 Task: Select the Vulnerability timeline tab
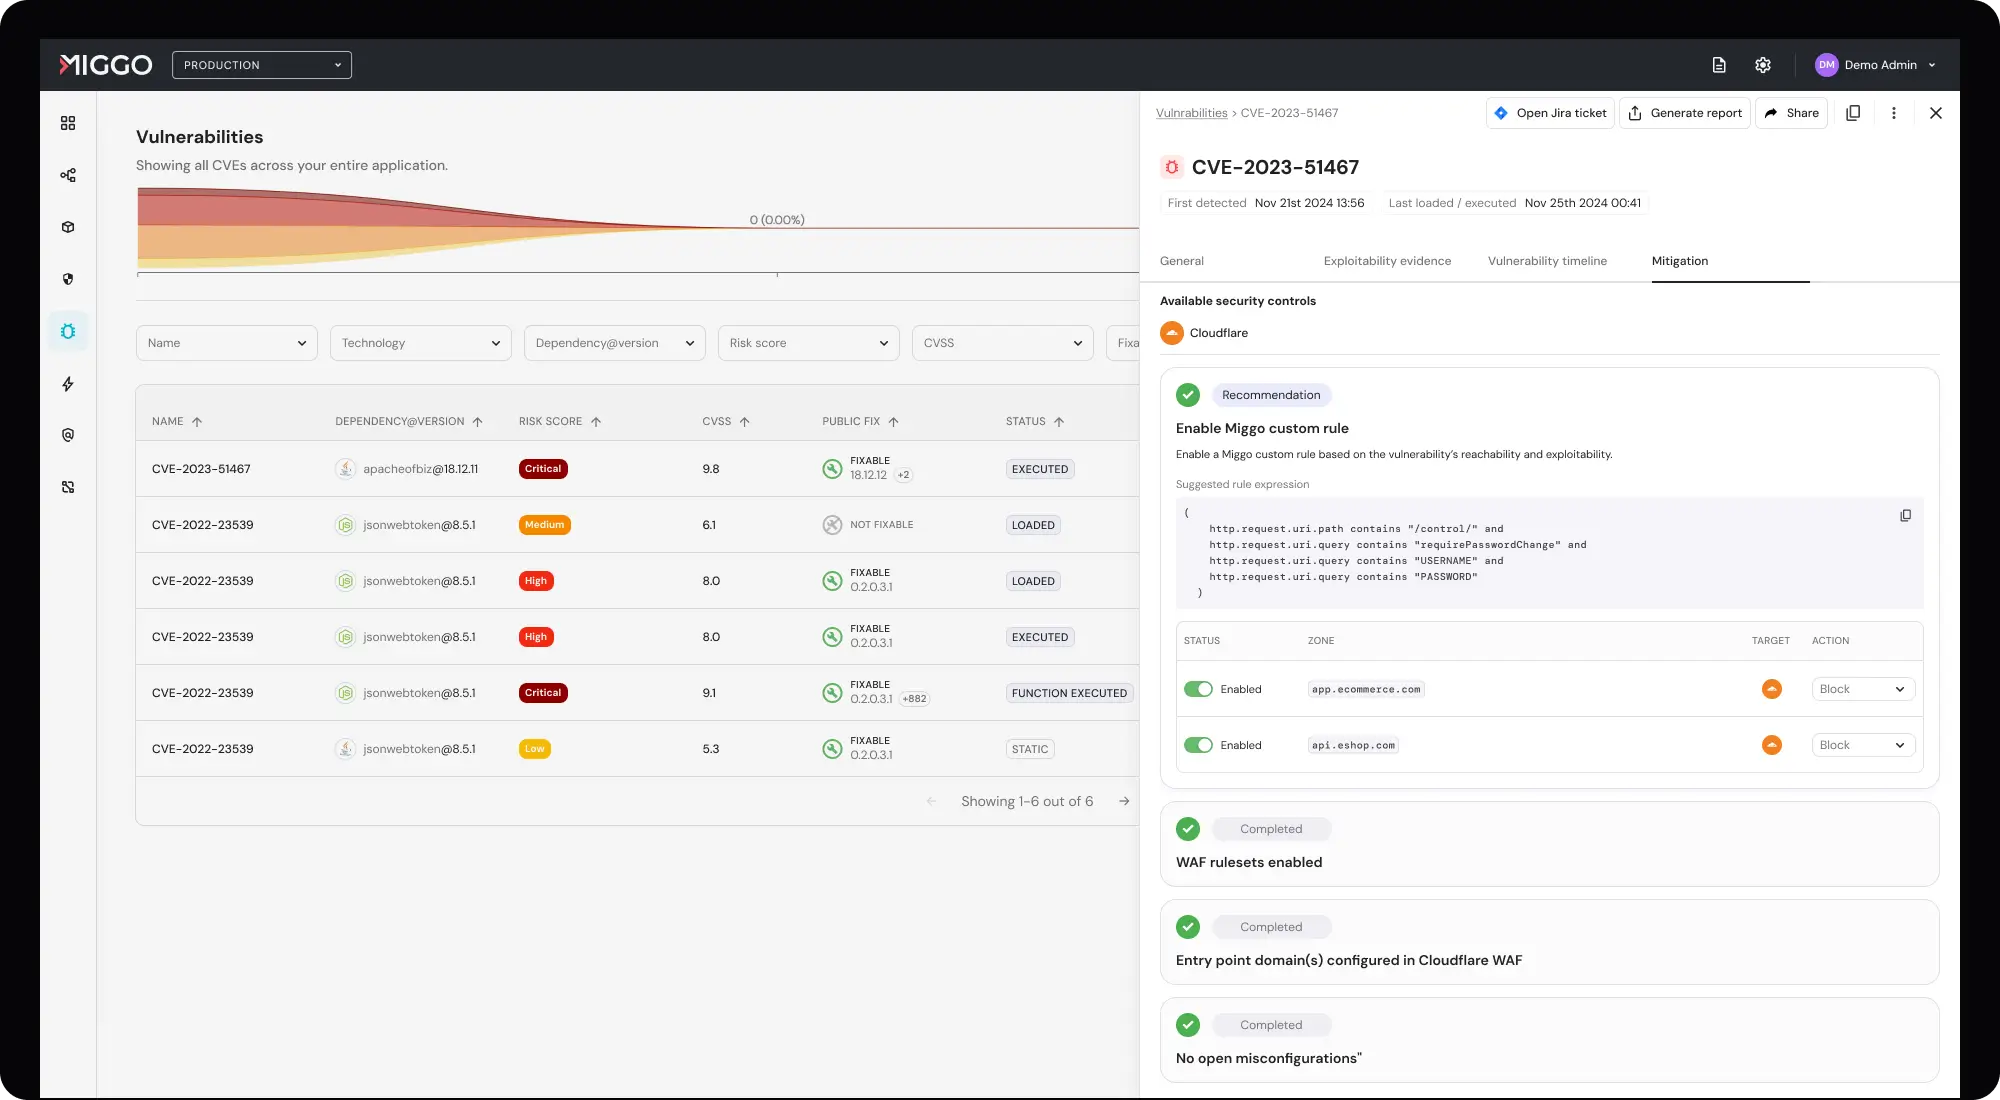point(1547,261)
